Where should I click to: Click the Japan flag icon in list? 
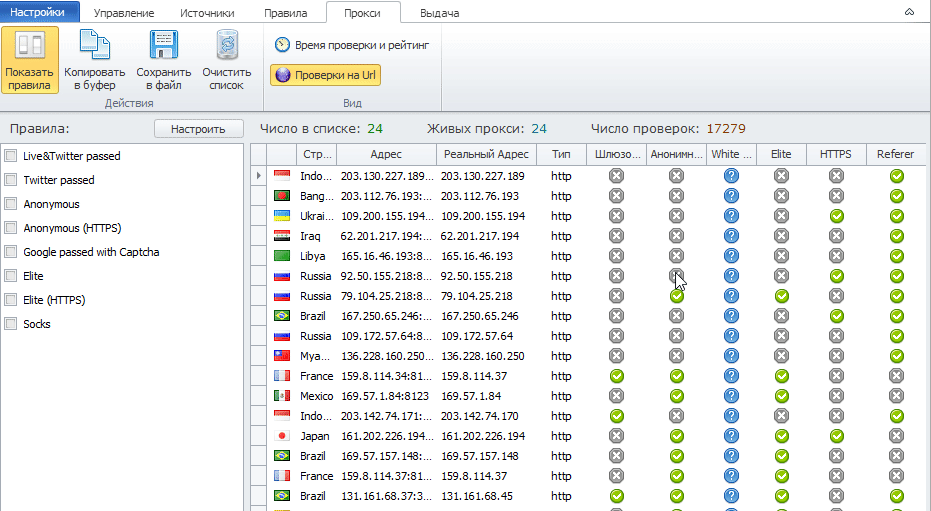pyautogui.click(x=282, y=436)
